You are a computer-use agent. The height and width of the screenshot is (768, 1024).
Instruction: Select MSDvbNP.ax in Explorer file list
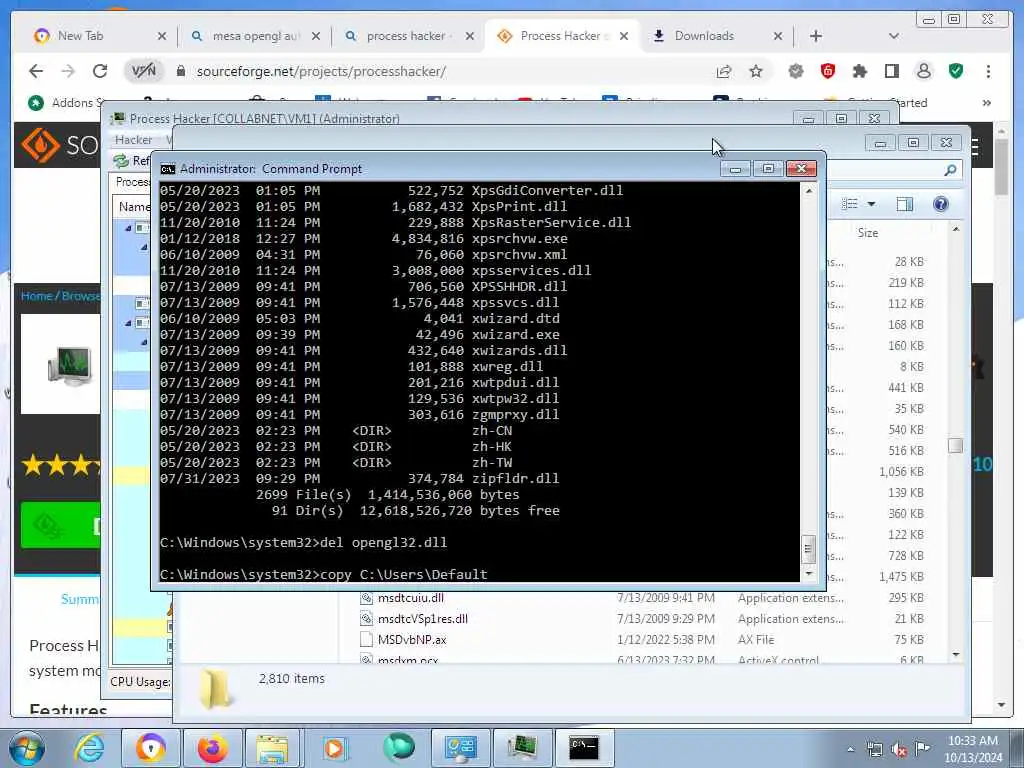click(412, 639)
